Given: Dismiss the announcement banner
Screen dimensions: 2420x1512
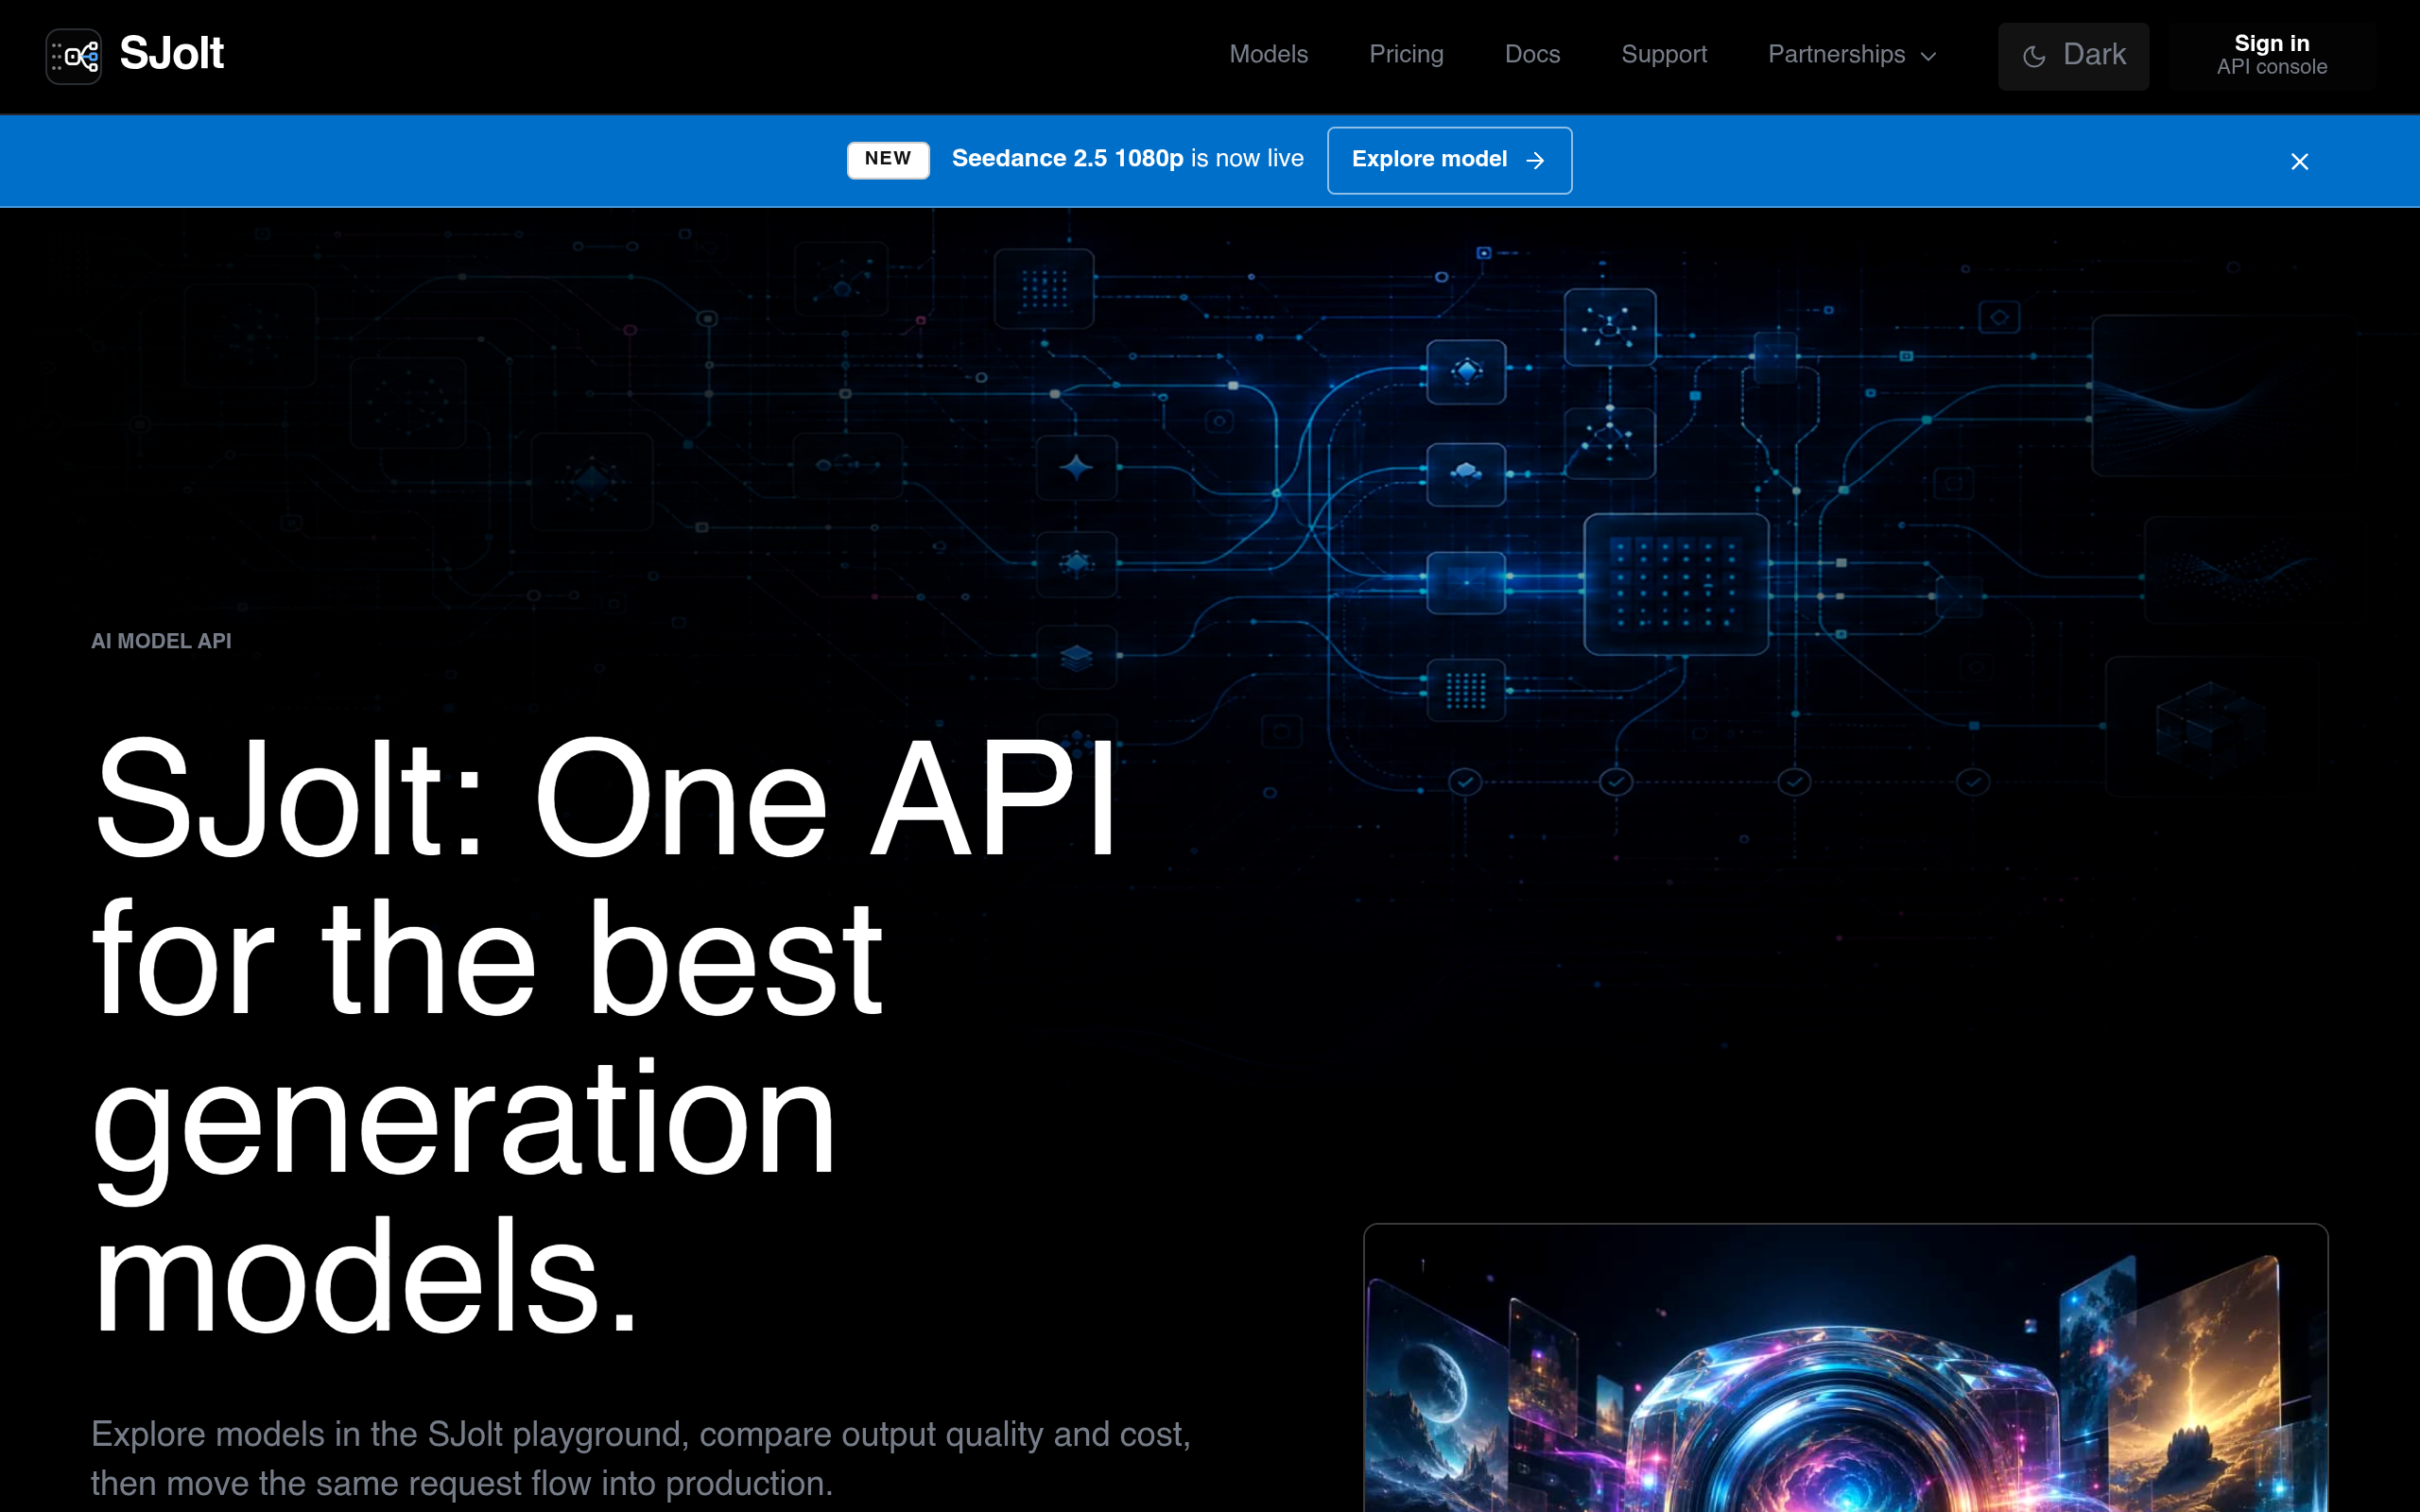Looking at the screenshot, I should [2299, 162].
